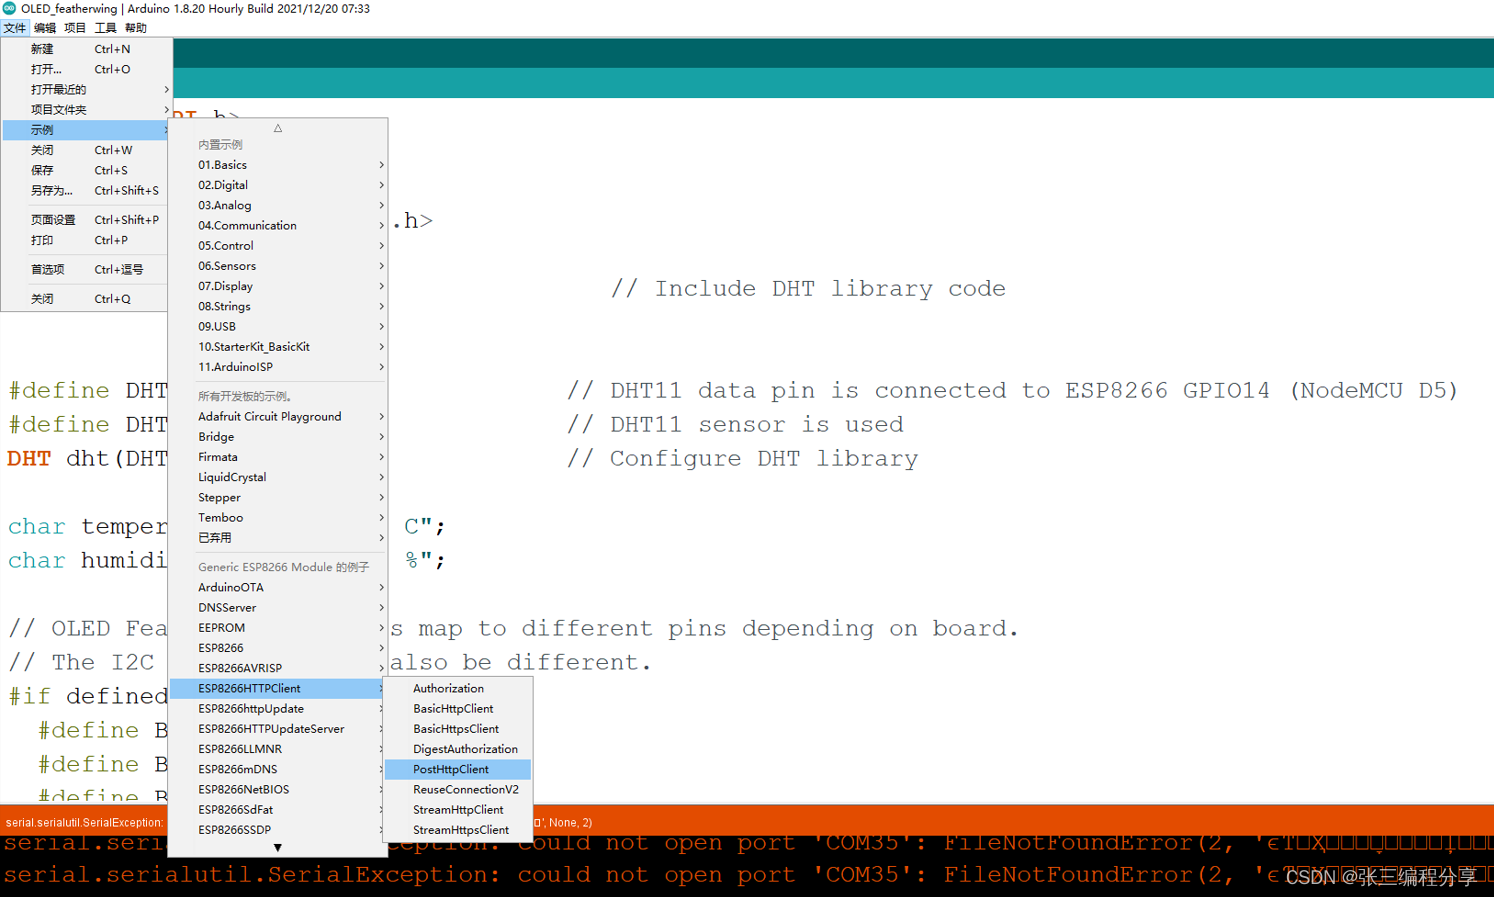The height and width of the screenshot is (897, 1494).
Task: Open 11.ArduinoISP submenu
Action: [x=278, y=367]
